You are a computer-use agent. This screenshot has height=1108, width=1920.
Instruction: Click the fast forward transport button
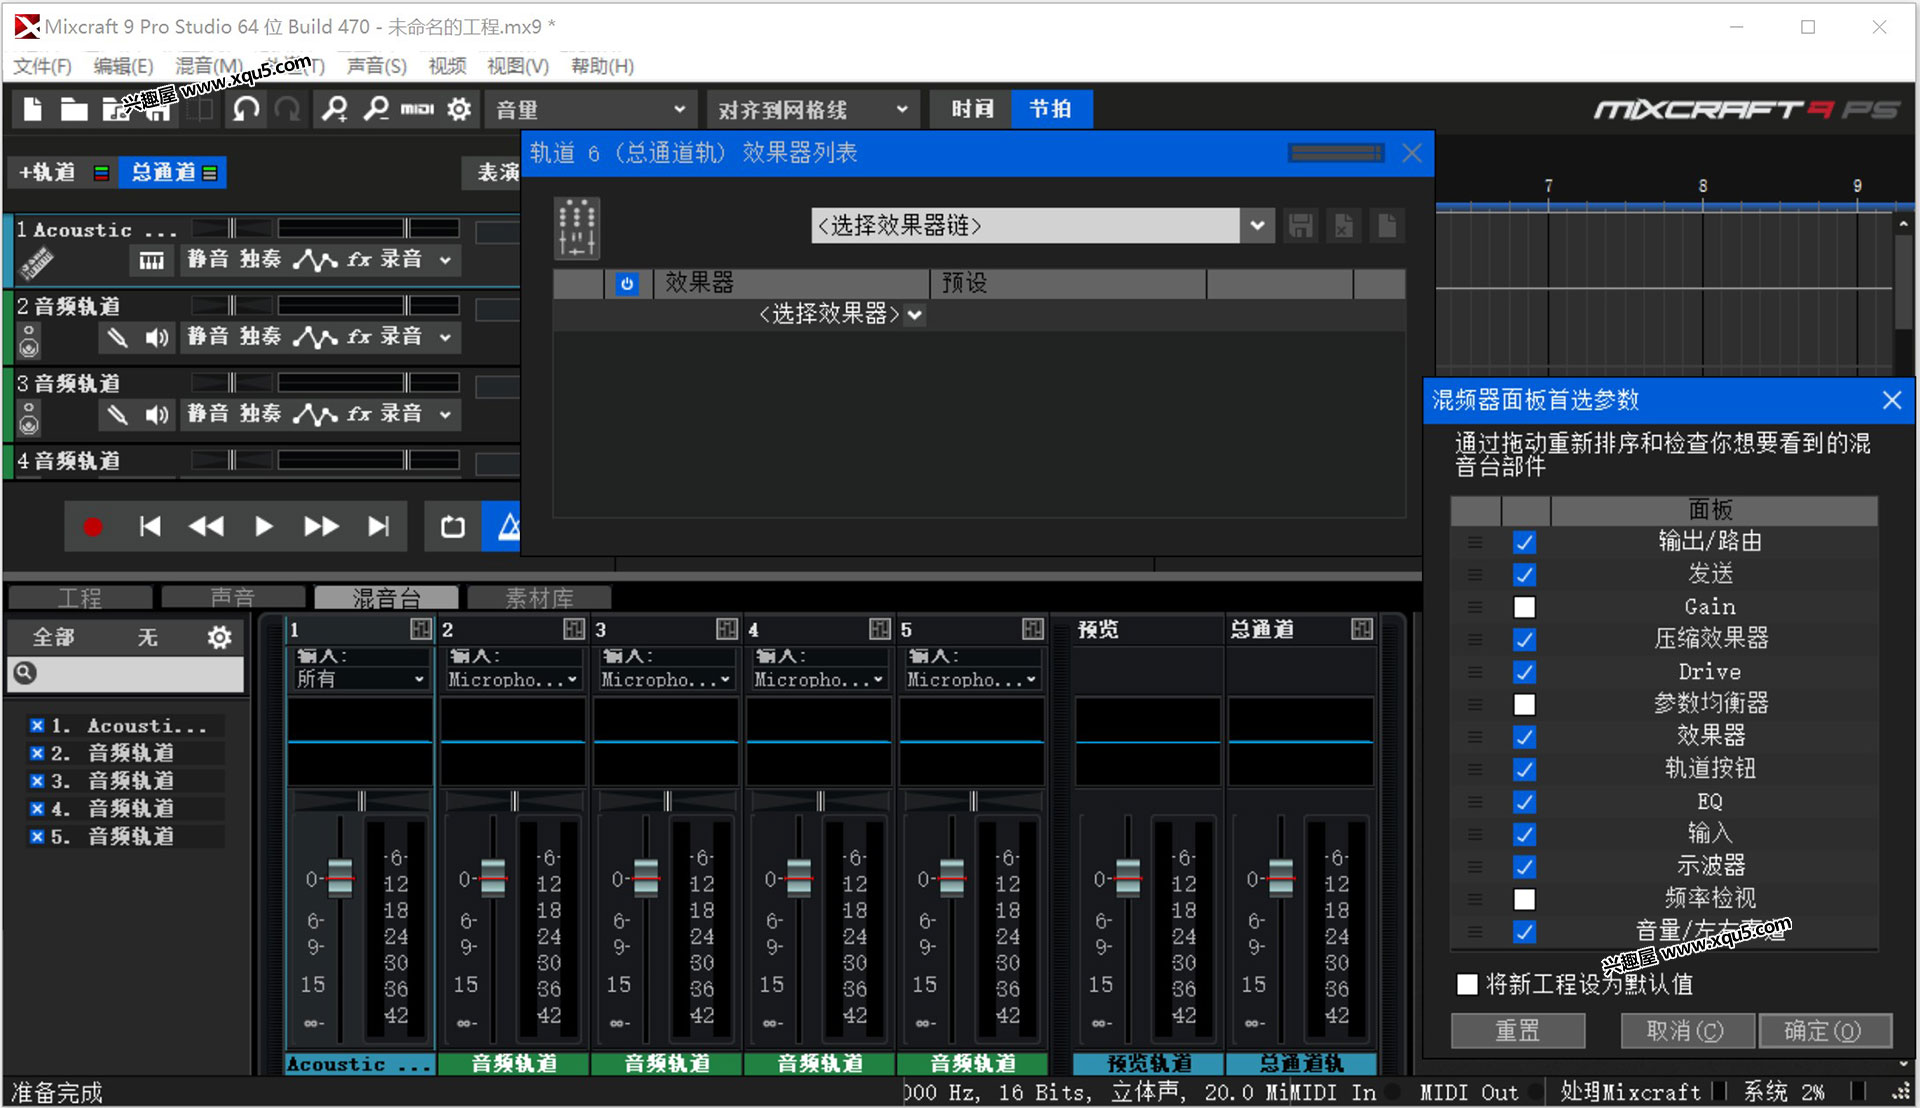coord(321,527)
